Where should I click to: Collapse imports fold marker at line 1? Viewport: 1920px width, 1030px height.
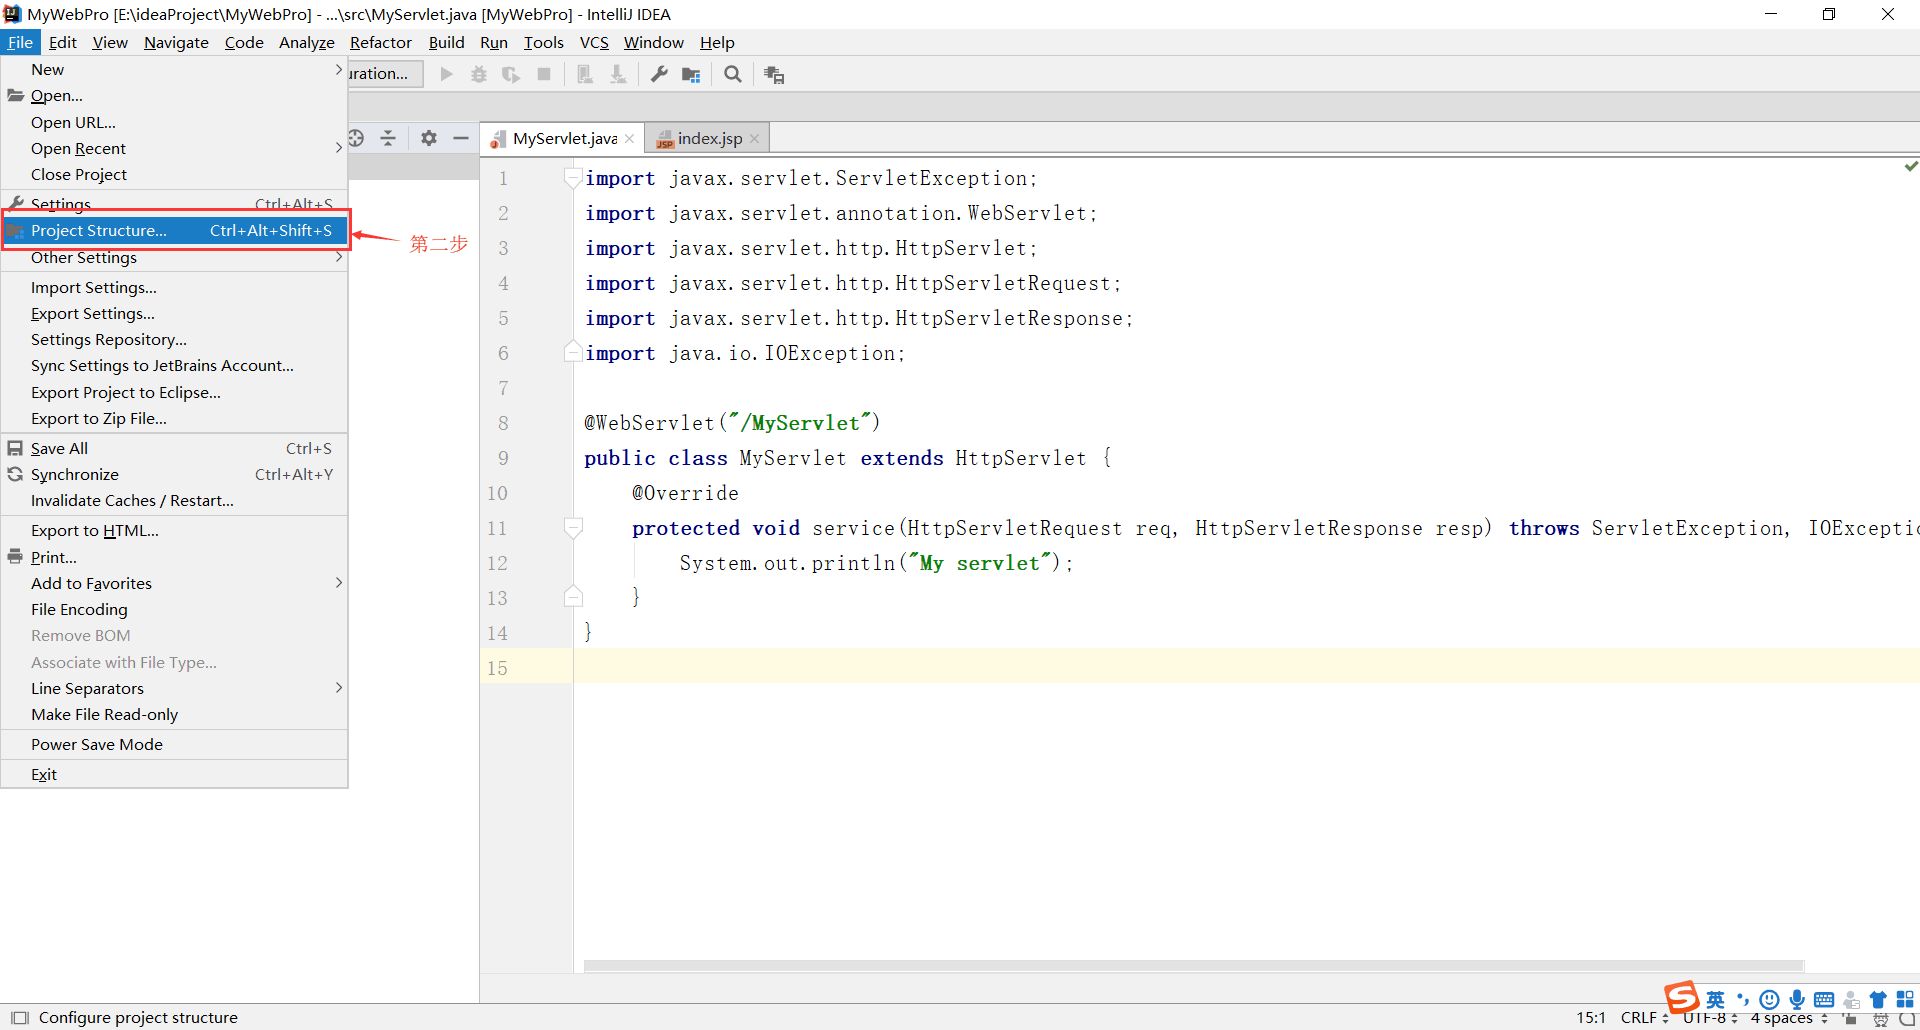[x=573, y=178]
